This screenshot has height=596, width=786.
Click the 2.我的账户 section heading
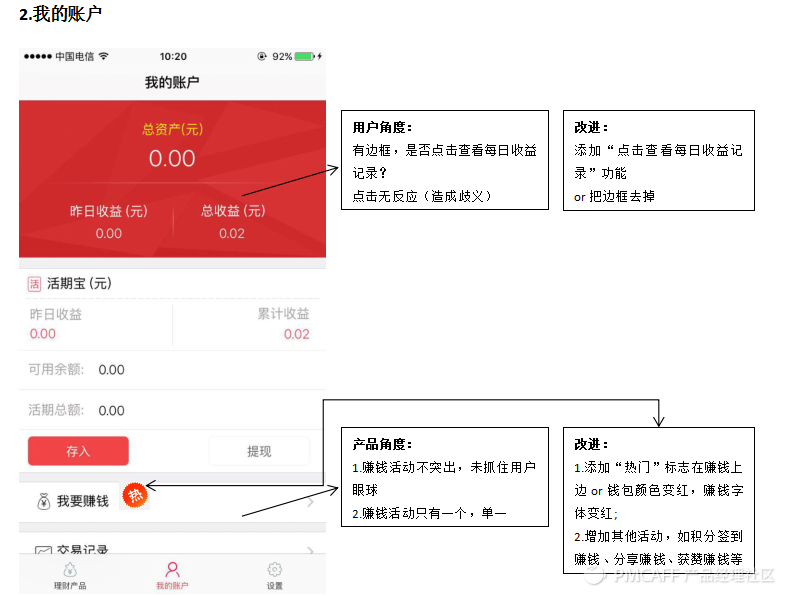[61, 14]
